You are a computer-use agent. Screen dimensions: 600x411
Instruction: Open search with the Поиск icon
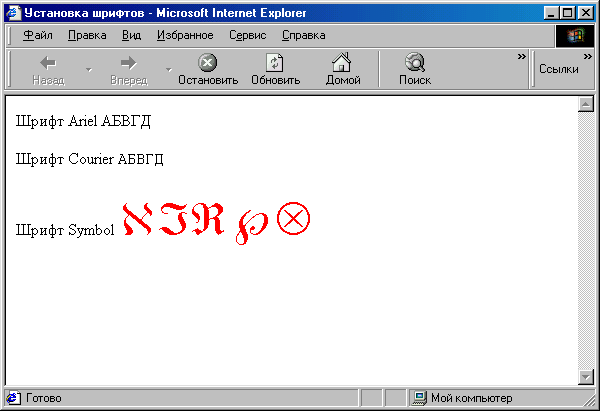point(415,62)
